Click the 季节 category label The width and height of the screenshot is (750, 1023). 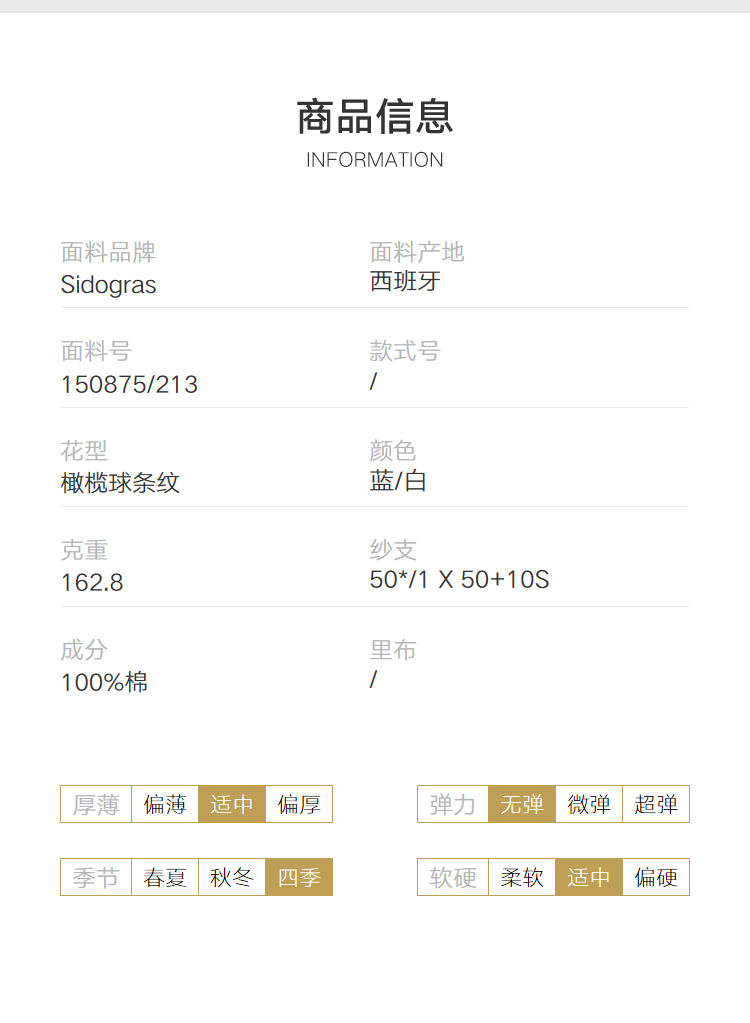96,878
